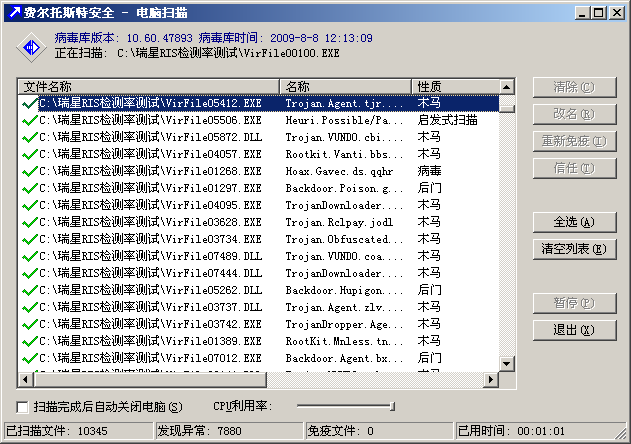
Task: Click green checkmark for VirFile04057.EXE
Action: pos(30,154)
